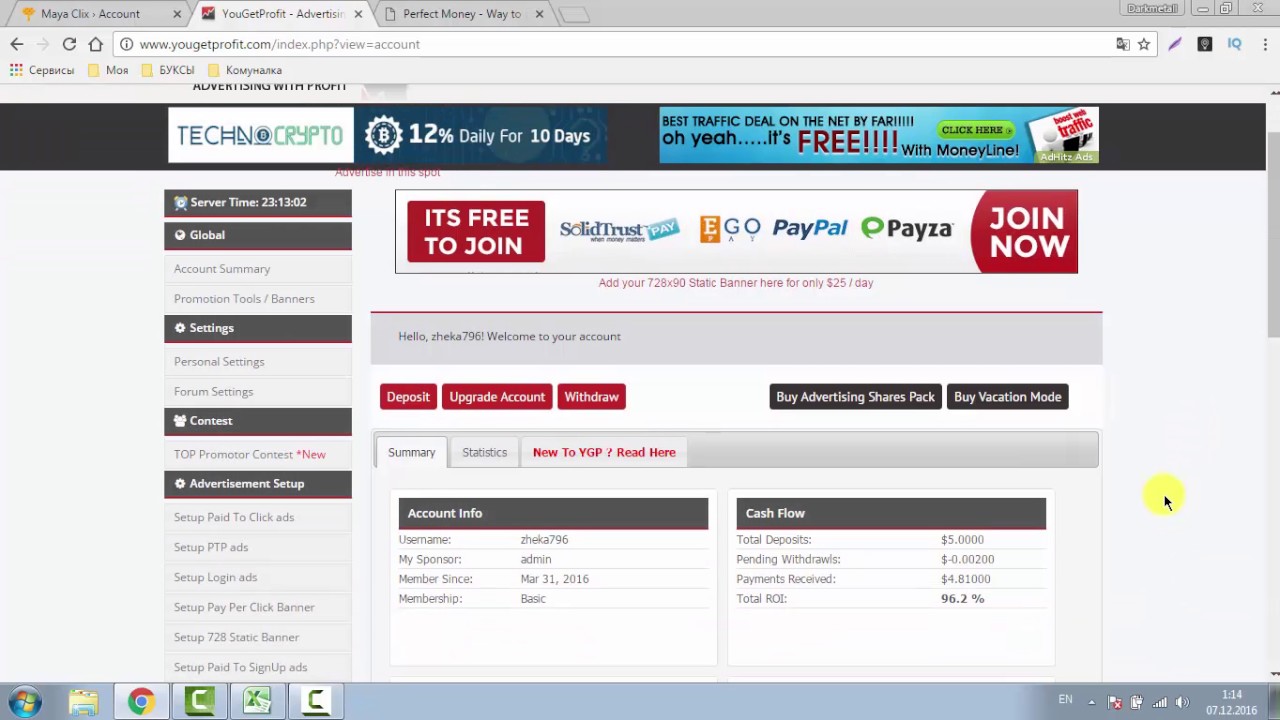Click the Withdraw button
The width and height of the screenshot is (1280, 720).
(591, 397)
